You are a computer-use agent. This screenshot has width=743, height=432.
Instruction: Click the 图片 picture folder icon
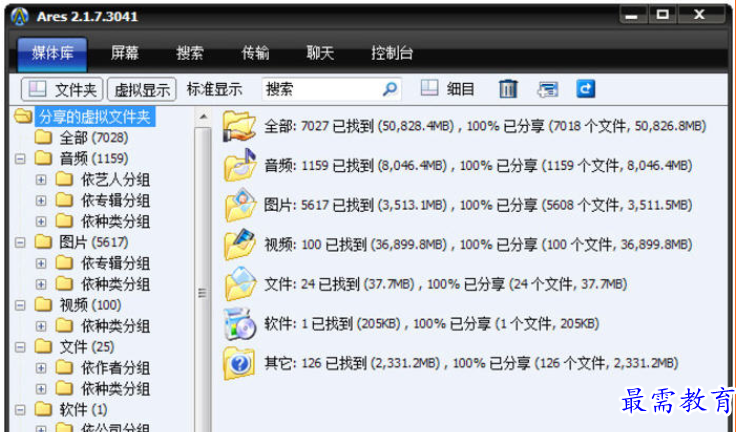click(240, 205)
